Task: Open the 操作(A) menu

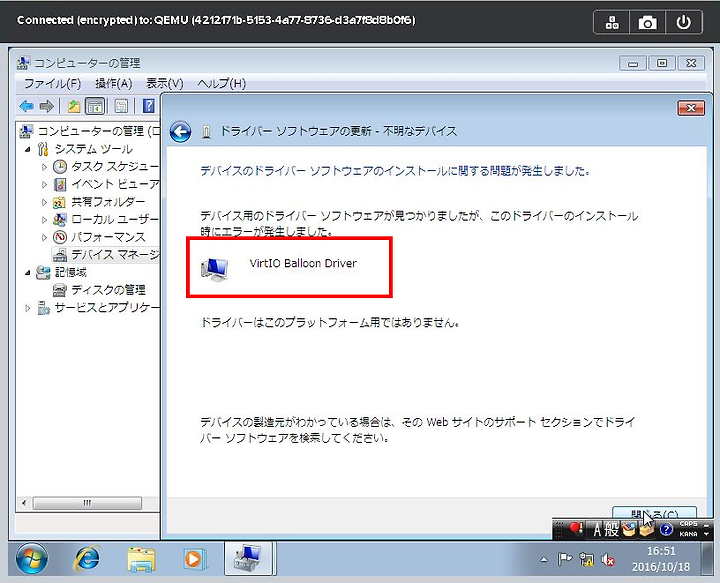Action: click(x=113, y=84)
